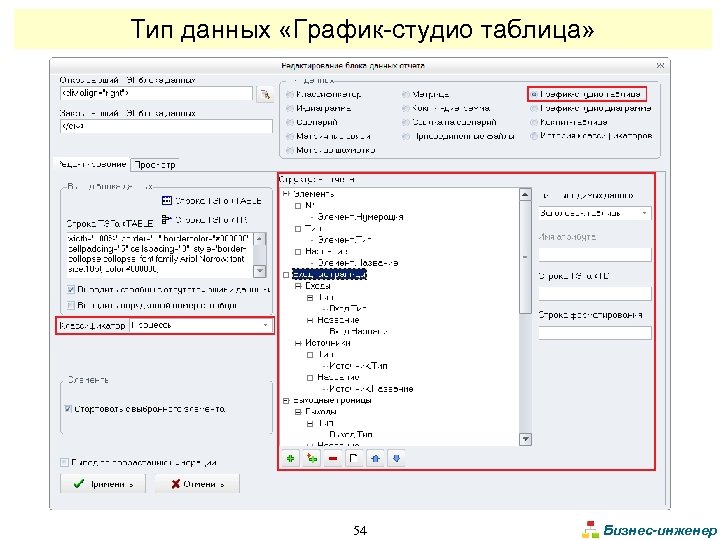
Task: Click the green plus add-element icon
Action: click(291, 458)
